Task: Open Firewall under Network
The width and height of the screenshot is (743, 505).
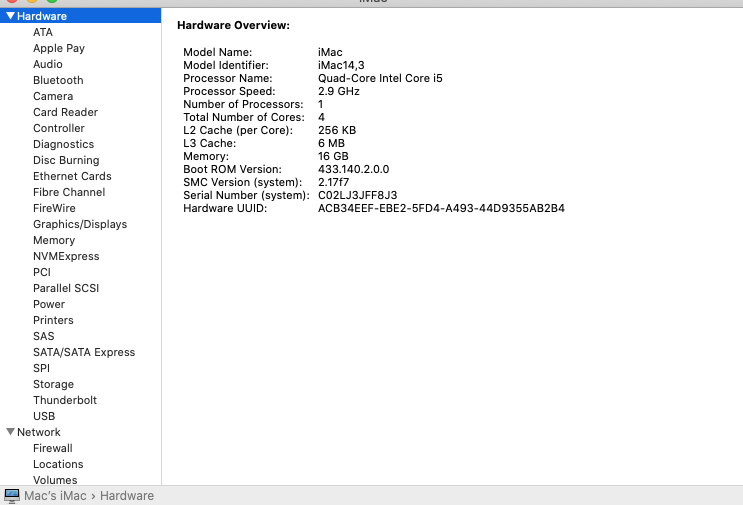Action: pos(53,448)
